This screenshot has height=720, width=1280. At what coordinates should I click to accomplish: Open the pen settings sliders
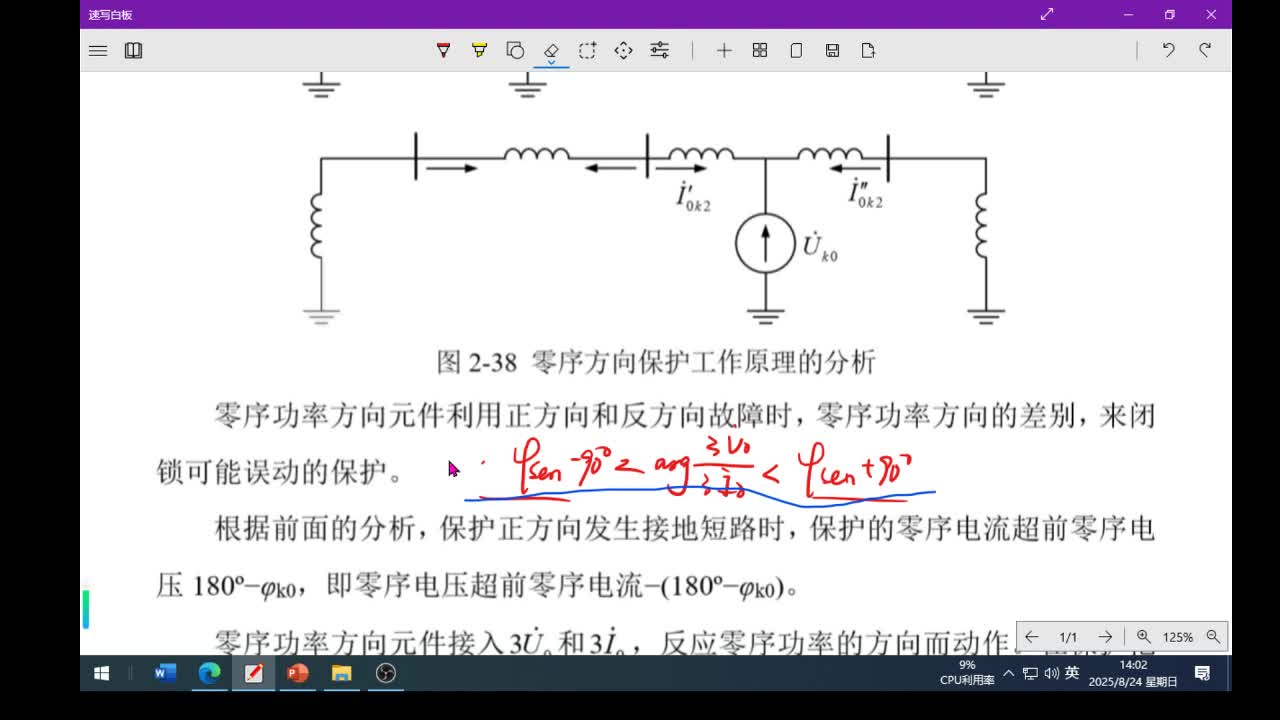pyautogui.click(x=659, y=50)
